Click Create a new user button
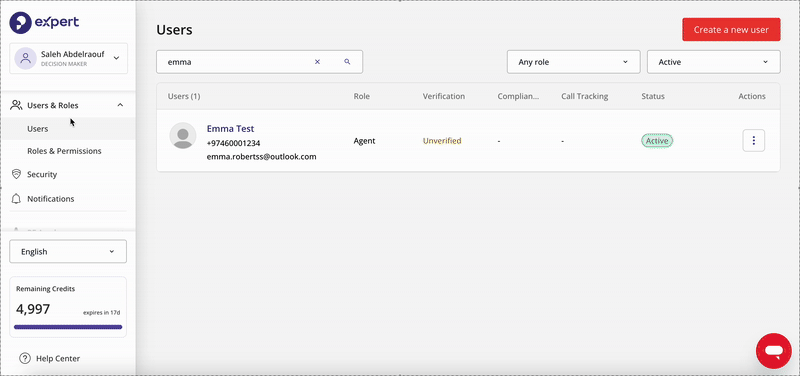 (731, 30)
